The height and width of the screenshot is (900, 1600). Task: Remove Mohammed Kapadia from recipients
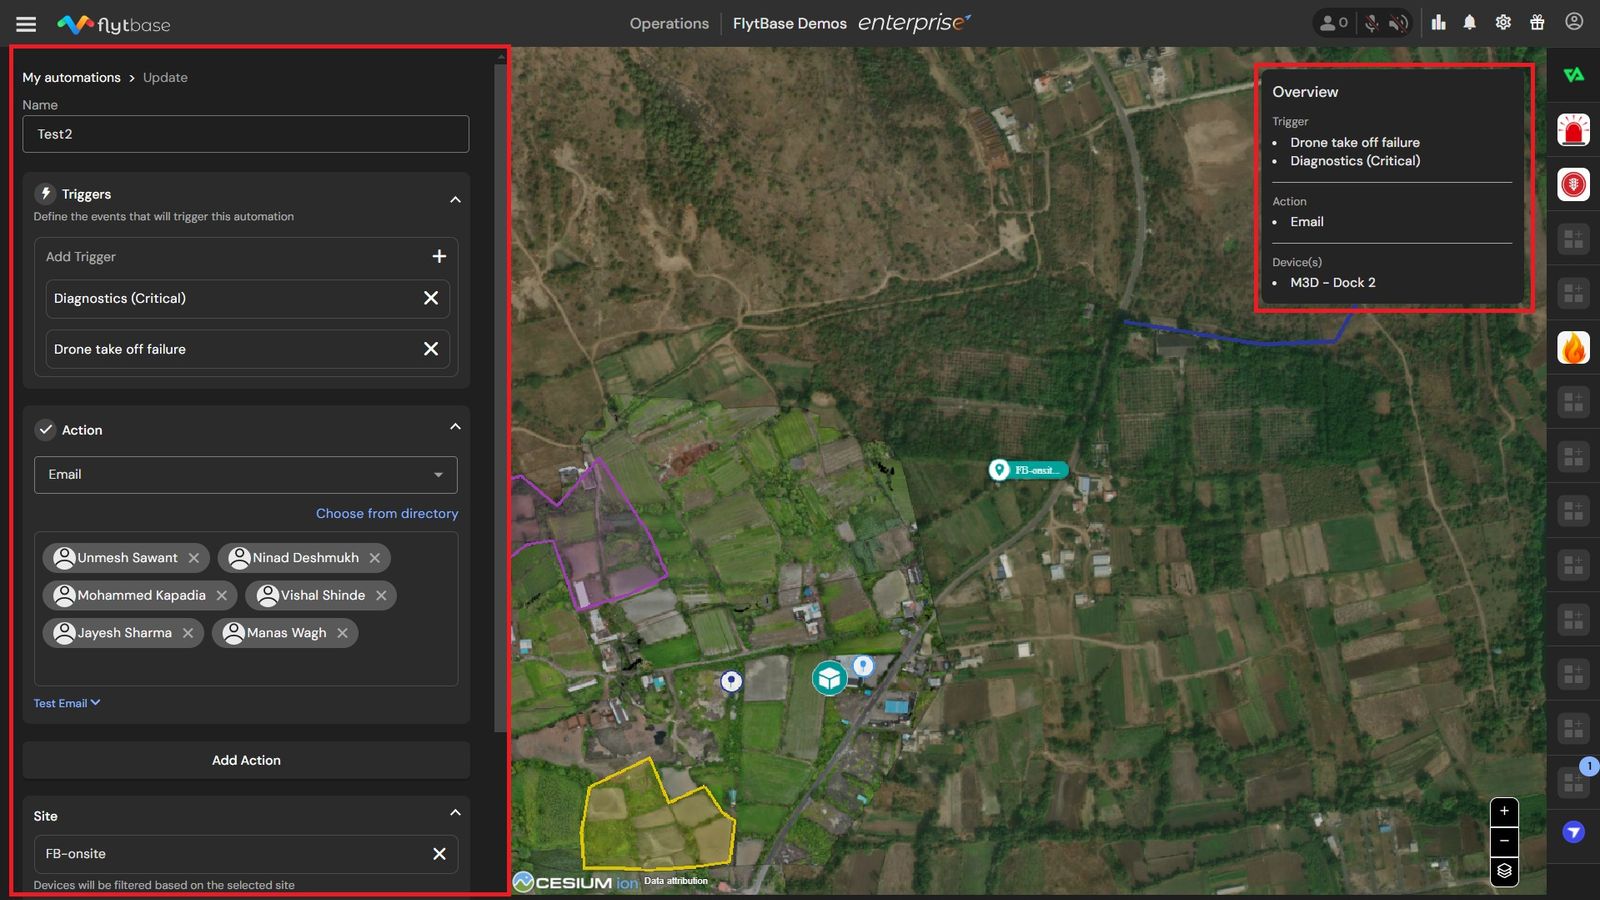click(x=222, y=595)
